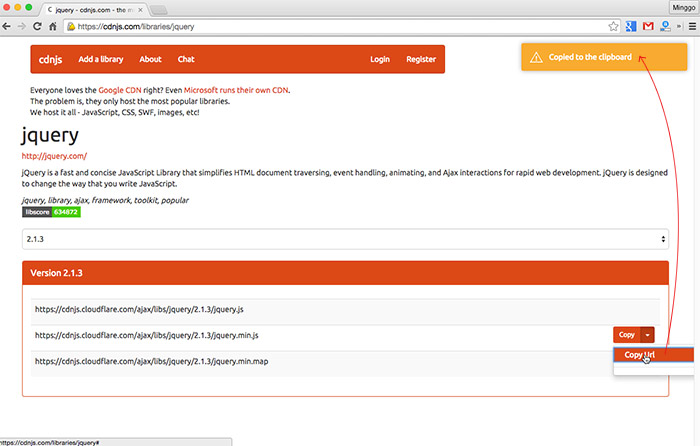Viewport: 700px width, 446px height.
Task: Open the Add a library nav item
Action: point(101,59)
